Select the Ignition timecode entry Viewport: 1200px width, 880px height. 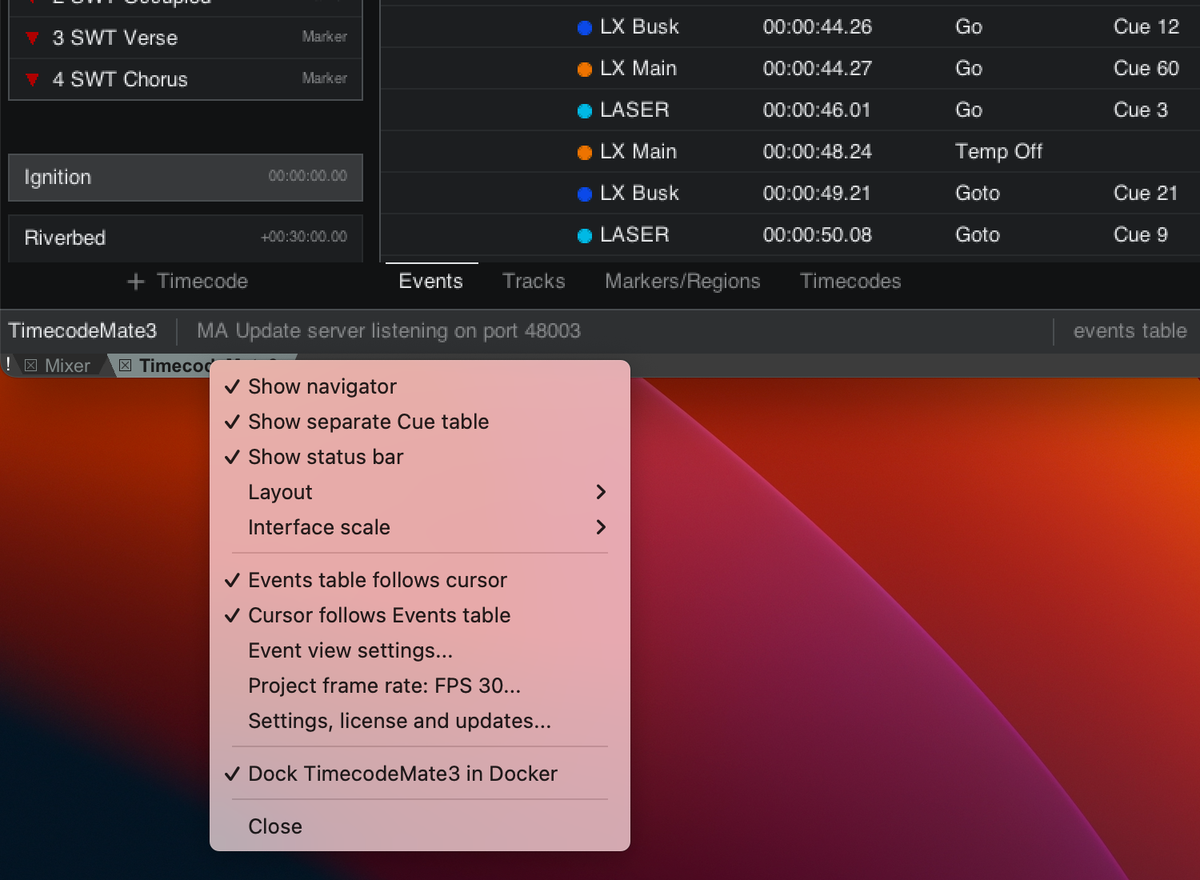click(185, 177)
